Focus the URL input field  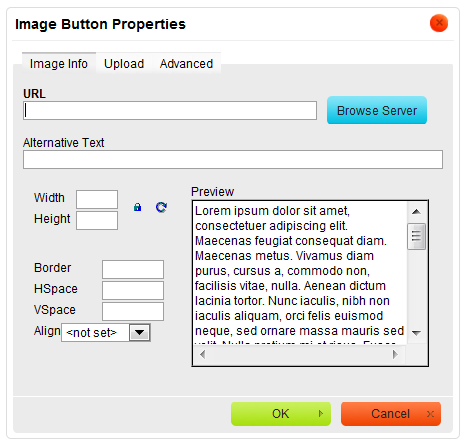[x=170, y=111]
